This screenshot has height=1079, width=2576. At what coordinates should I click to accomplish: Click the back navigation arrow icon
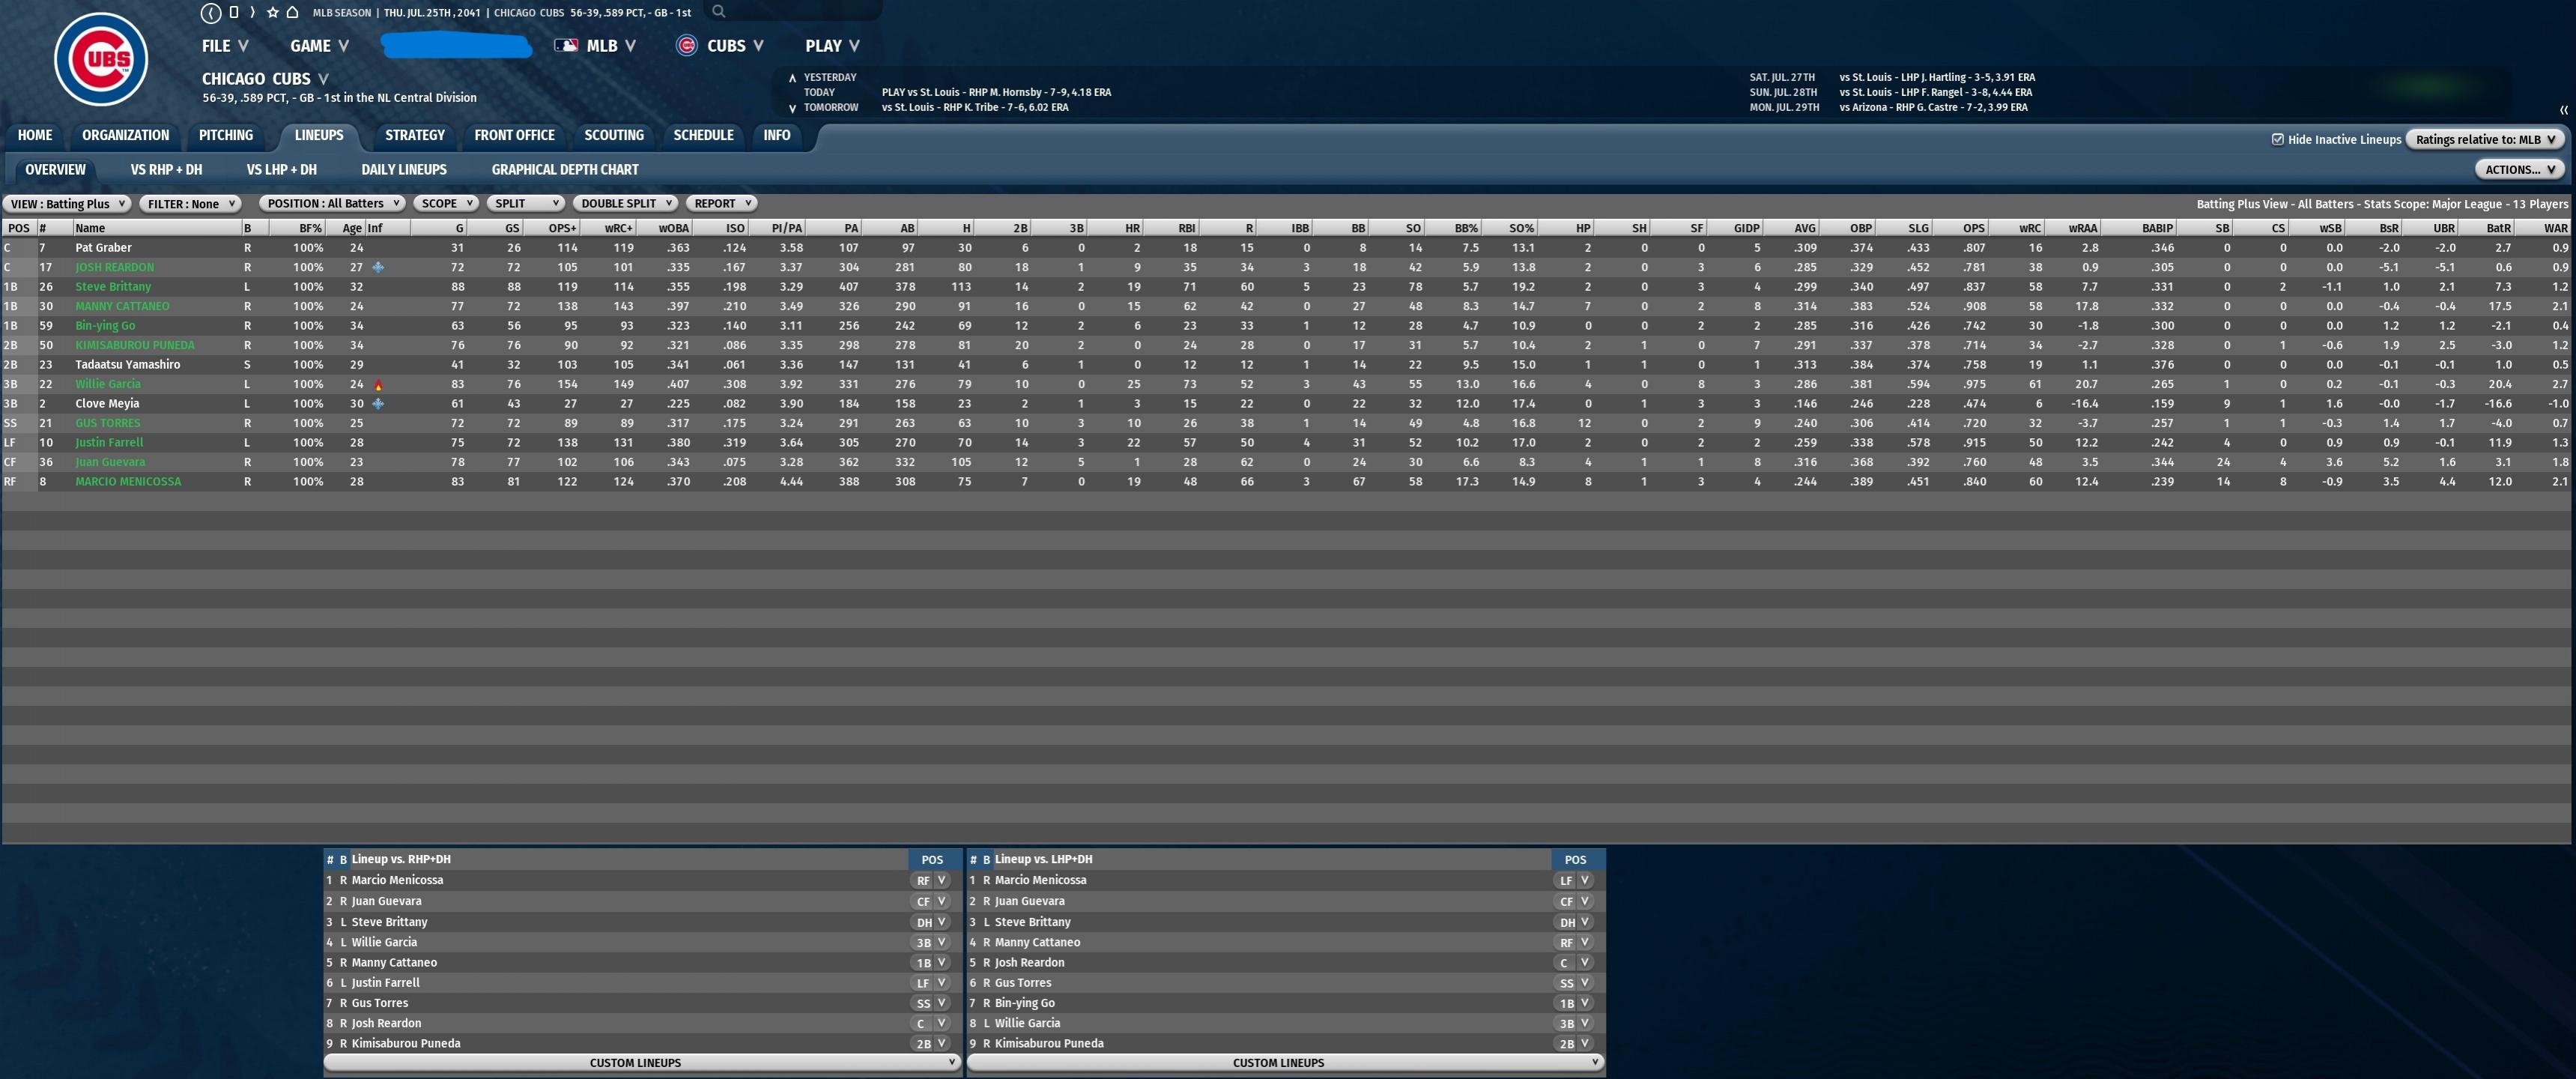pyautogui.click(x=210, y=13)
